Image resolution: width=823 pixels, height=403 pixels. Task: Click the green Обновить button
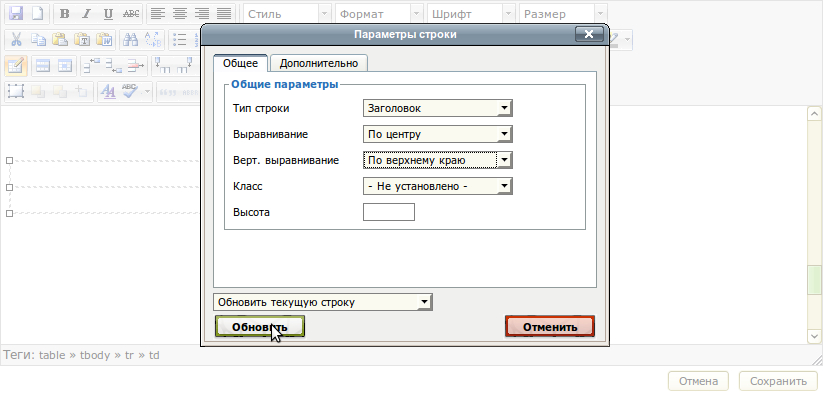tap(259, 326)
